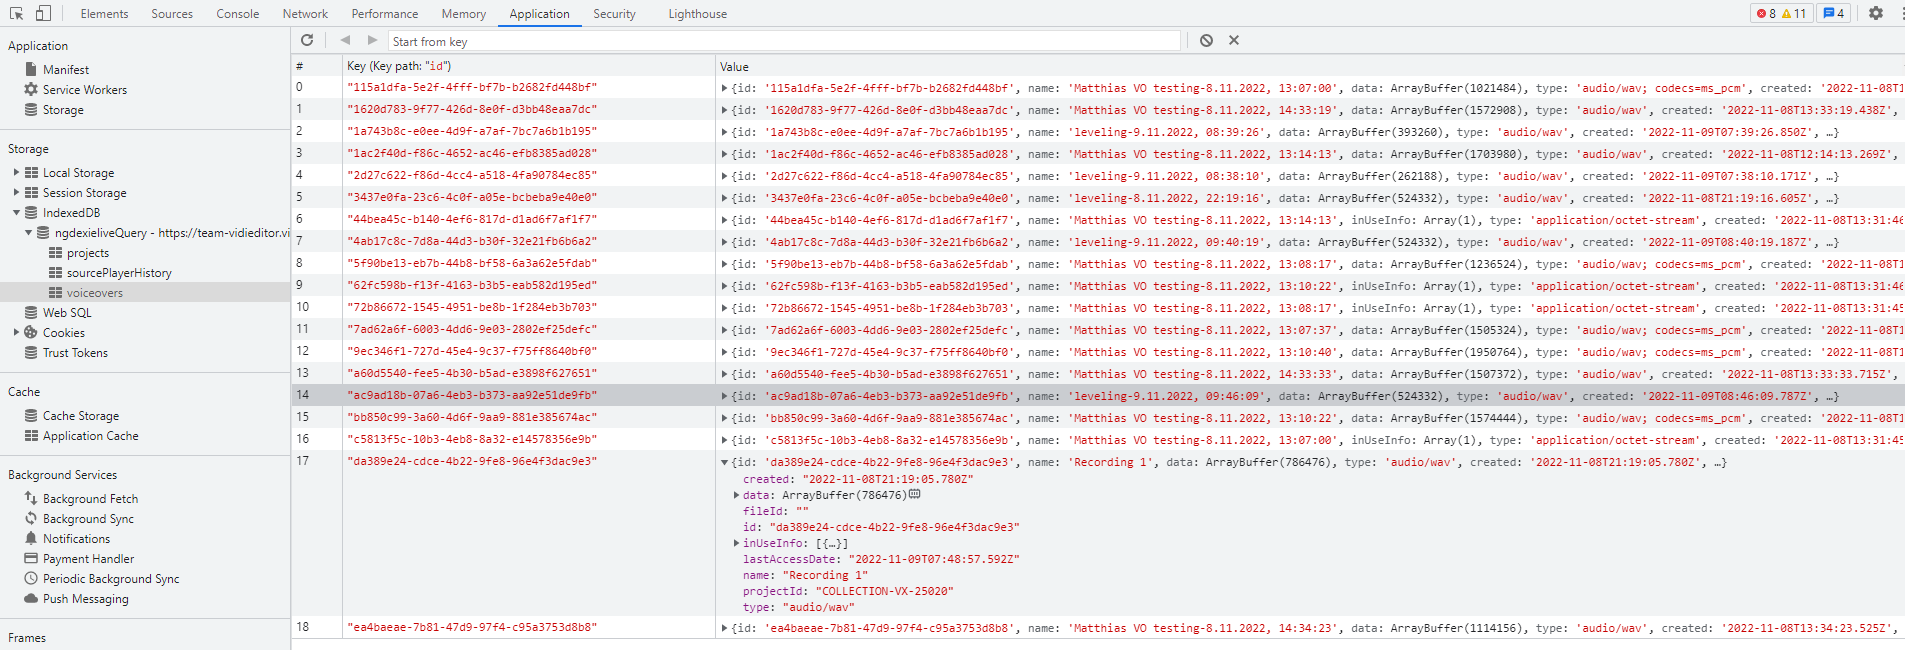Switch to the Network tab
1905x650 pixels.
[x=305, y=14]
